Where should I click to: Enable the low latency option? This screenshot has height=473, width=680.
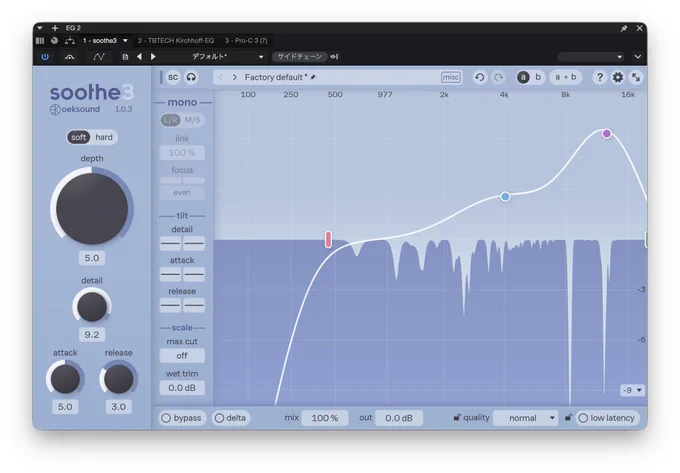click(x=607, y=418)
